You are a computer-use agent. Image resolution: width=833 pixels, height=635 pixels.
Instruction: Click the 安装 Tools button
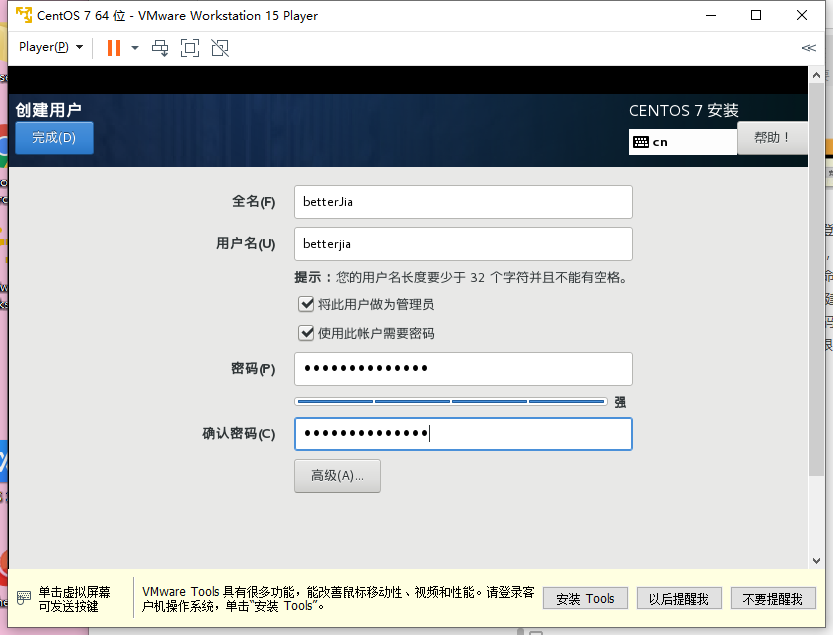[x=585, y=599]
